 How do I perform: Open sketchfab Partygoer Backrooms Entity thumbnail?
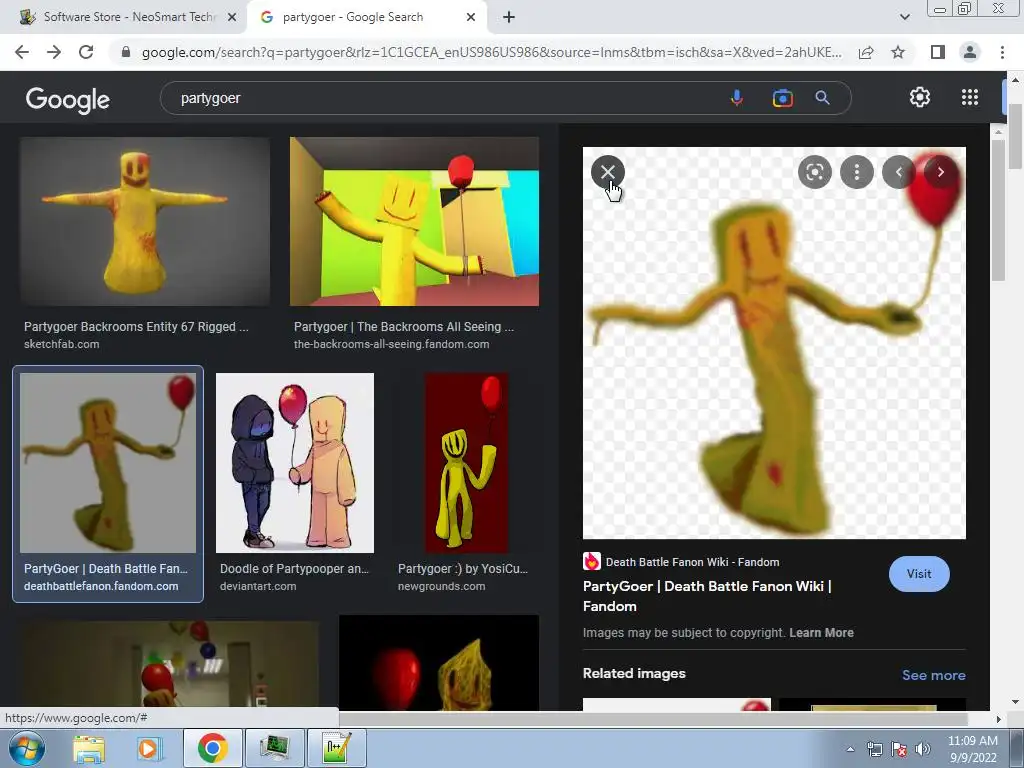coord(144,221)
